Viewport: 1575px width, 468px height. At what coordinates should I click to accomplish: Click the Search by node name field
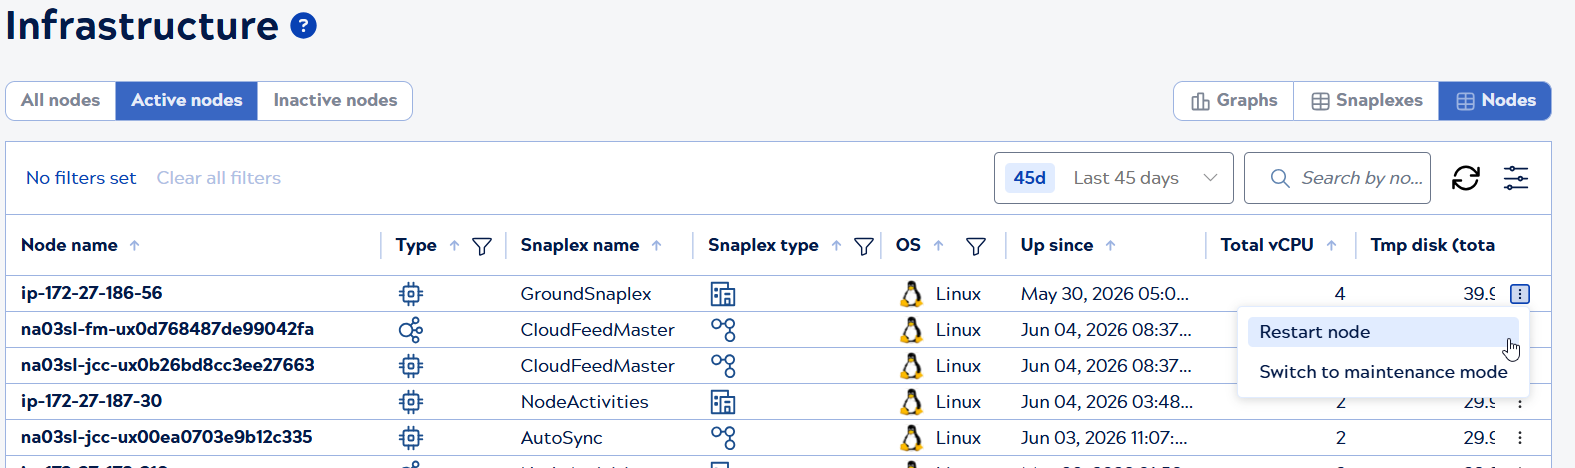[x=1337, y=178]
